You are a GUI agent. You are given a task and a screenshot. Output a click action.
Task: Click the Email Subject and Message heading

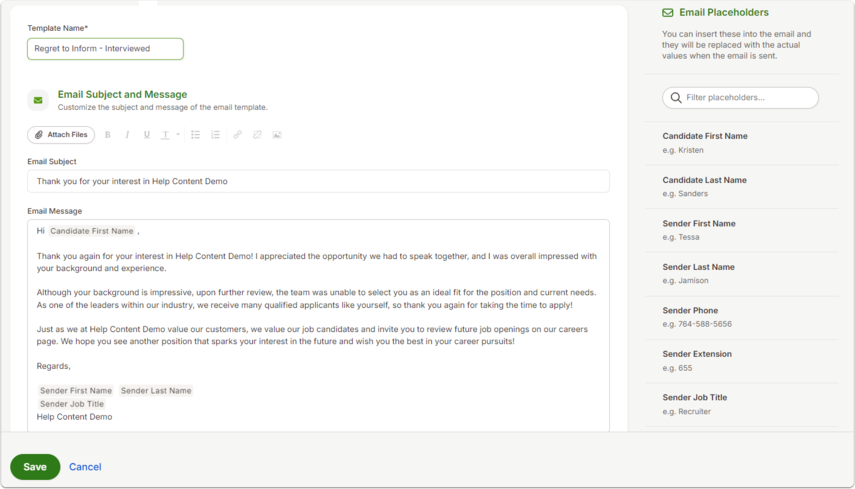122,94
